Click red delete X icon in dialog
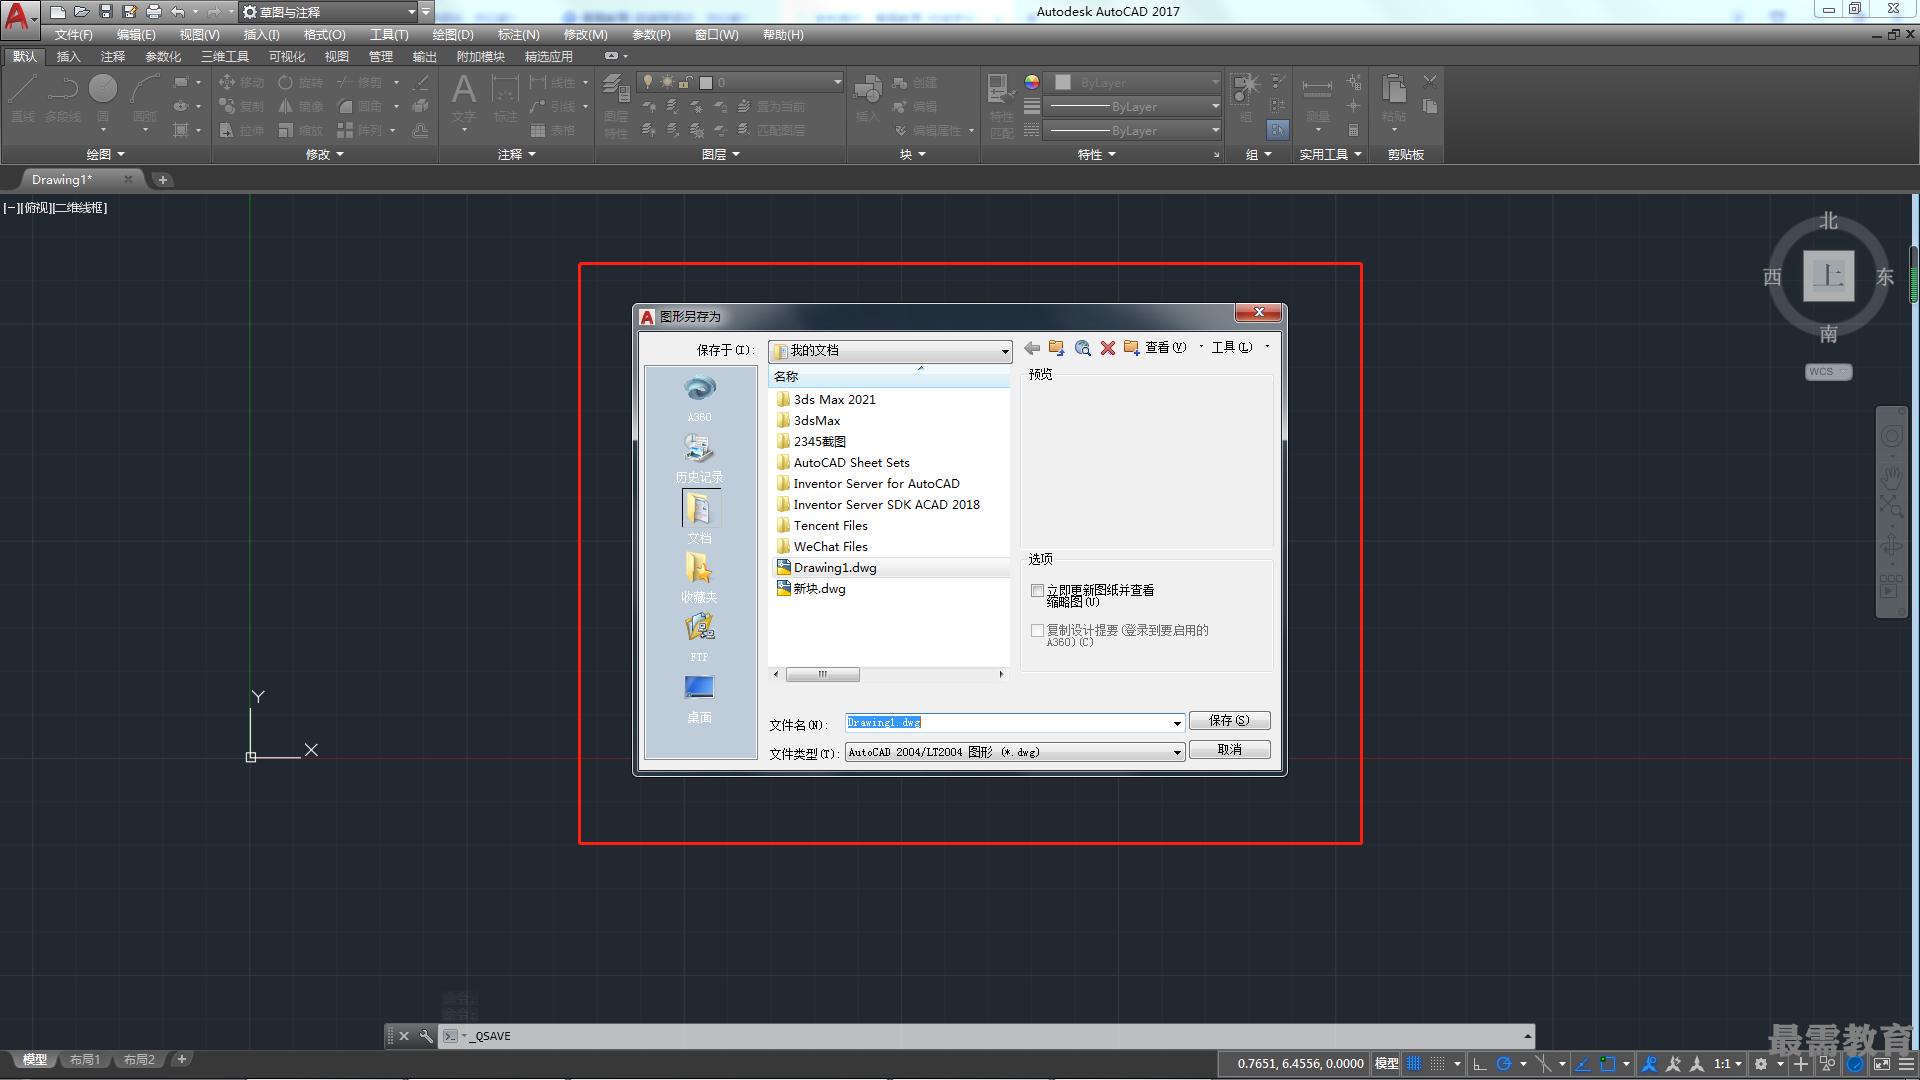 (x=1107, y=348)
